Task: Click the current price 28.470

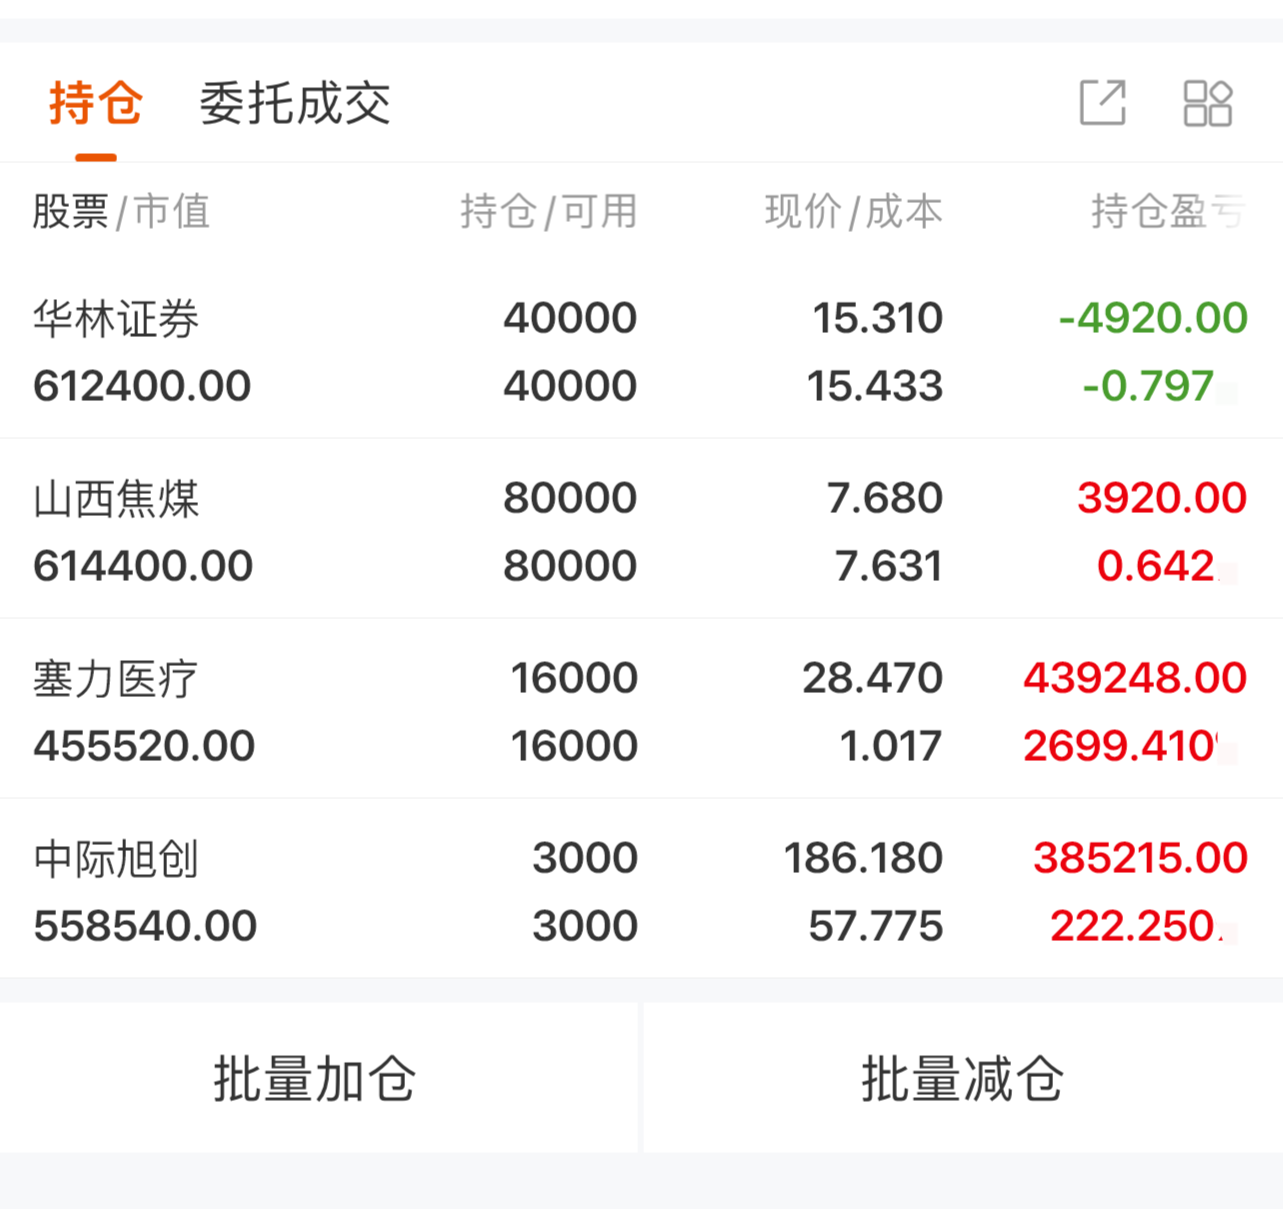Action: (x=873, y=678)
